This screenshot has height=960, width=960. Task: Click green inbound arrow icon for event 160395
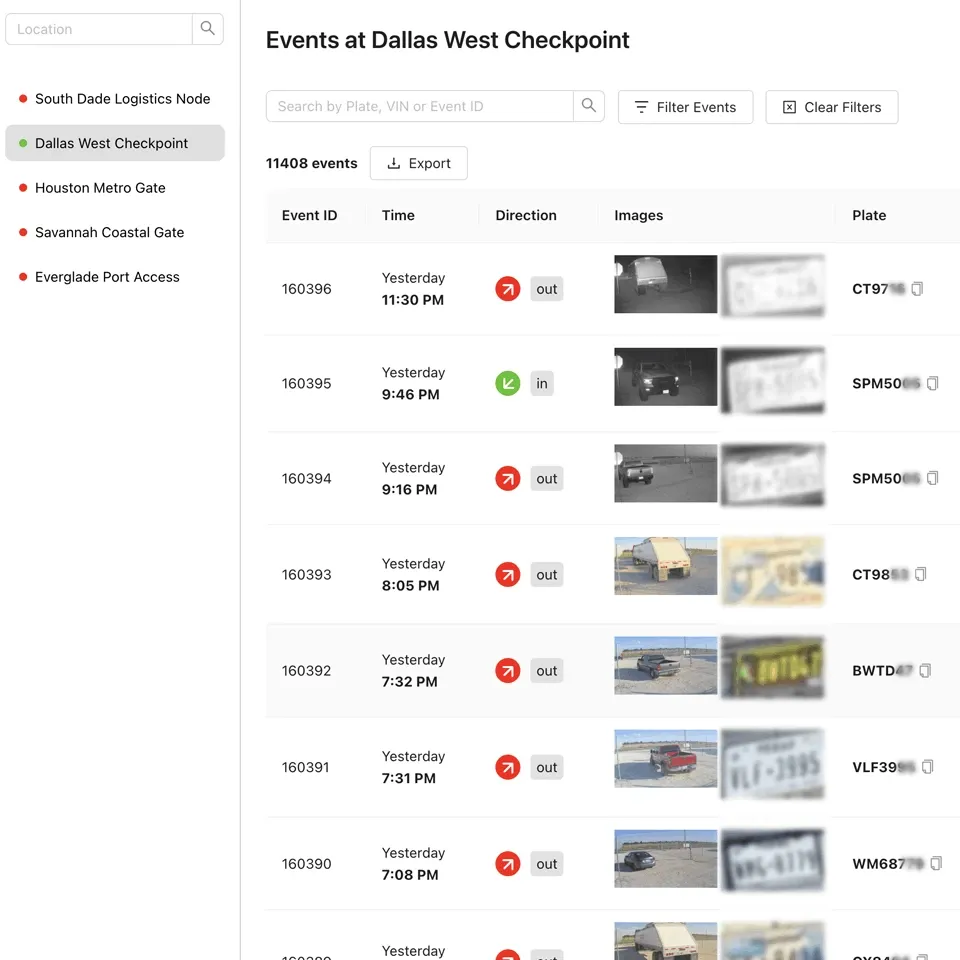508,383
